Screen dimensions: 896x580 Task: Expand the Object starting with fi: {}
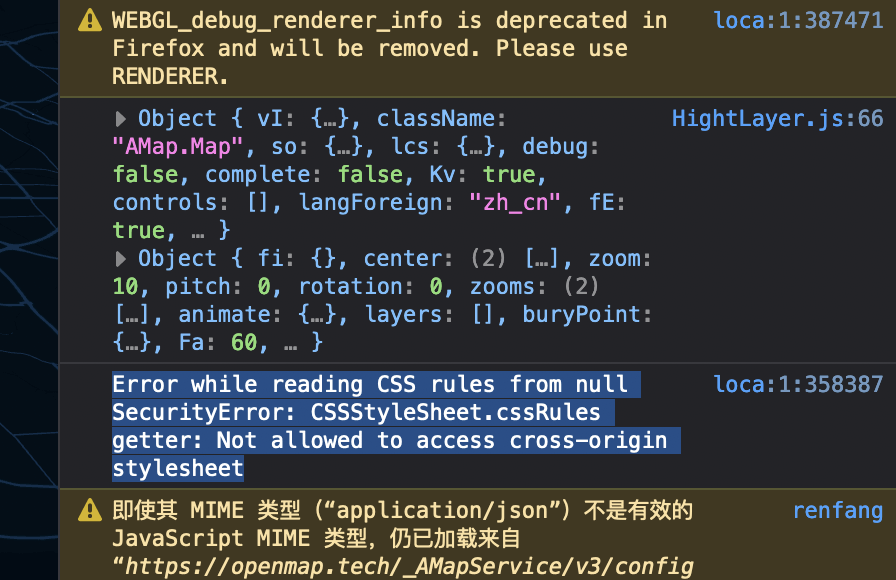tap(122, 259)
